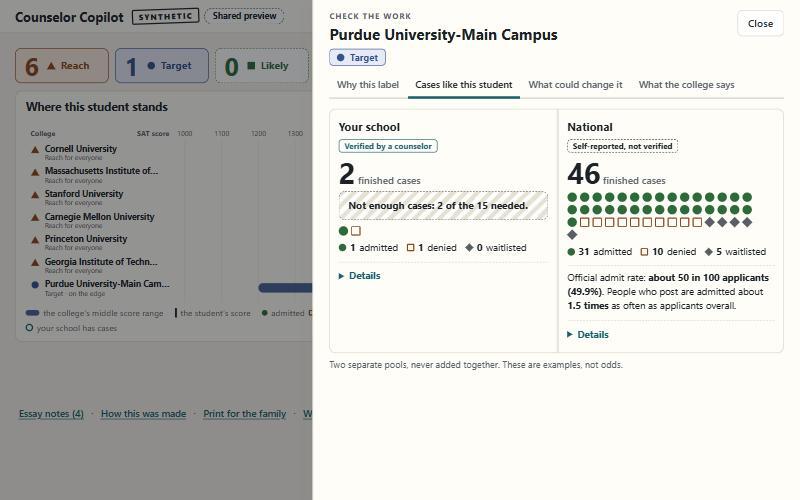Select Princeton University row
The image size is (800, 500).
(168, 242)
